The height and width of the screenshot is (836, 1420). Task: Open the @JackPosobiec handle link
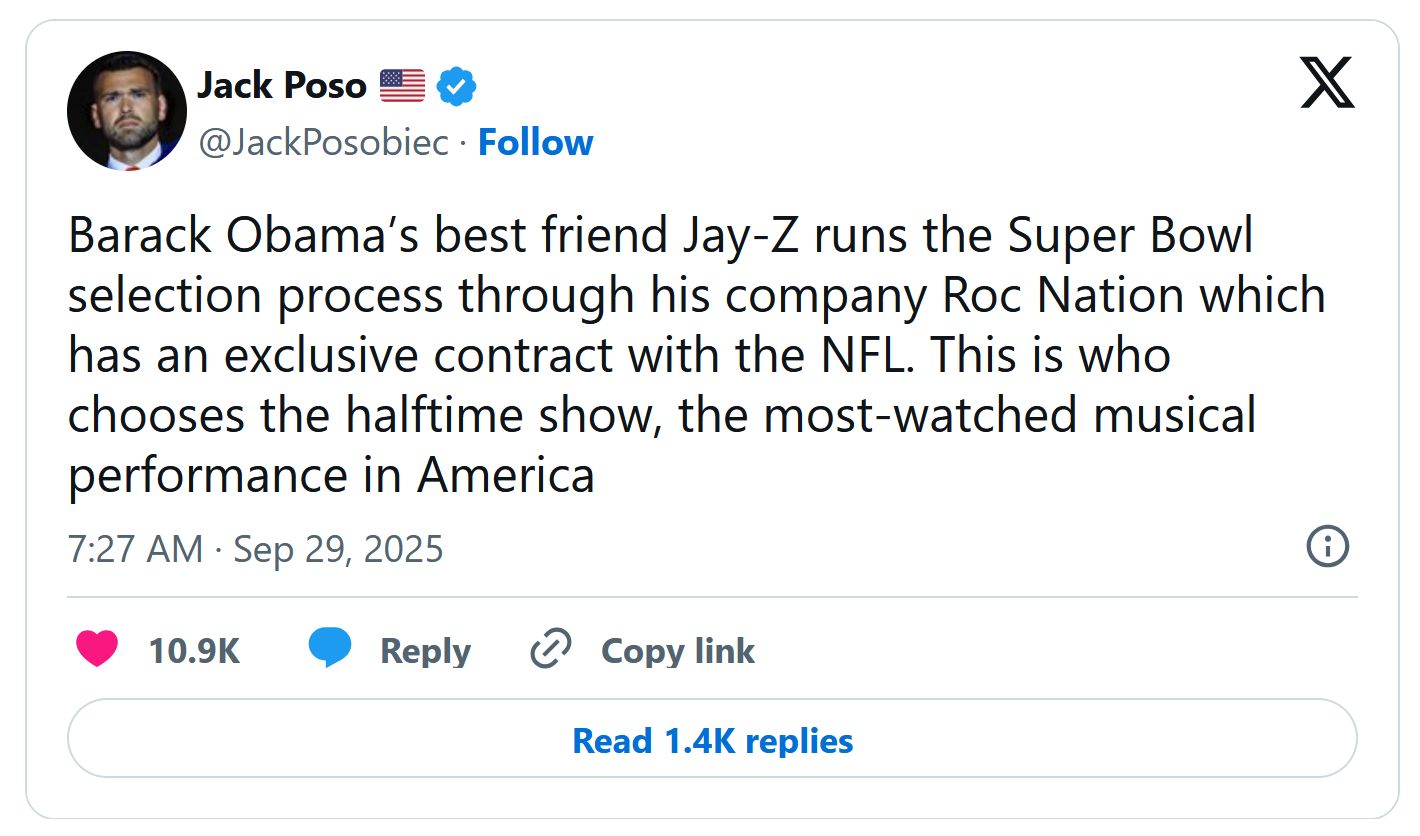[x=324, y=143]
